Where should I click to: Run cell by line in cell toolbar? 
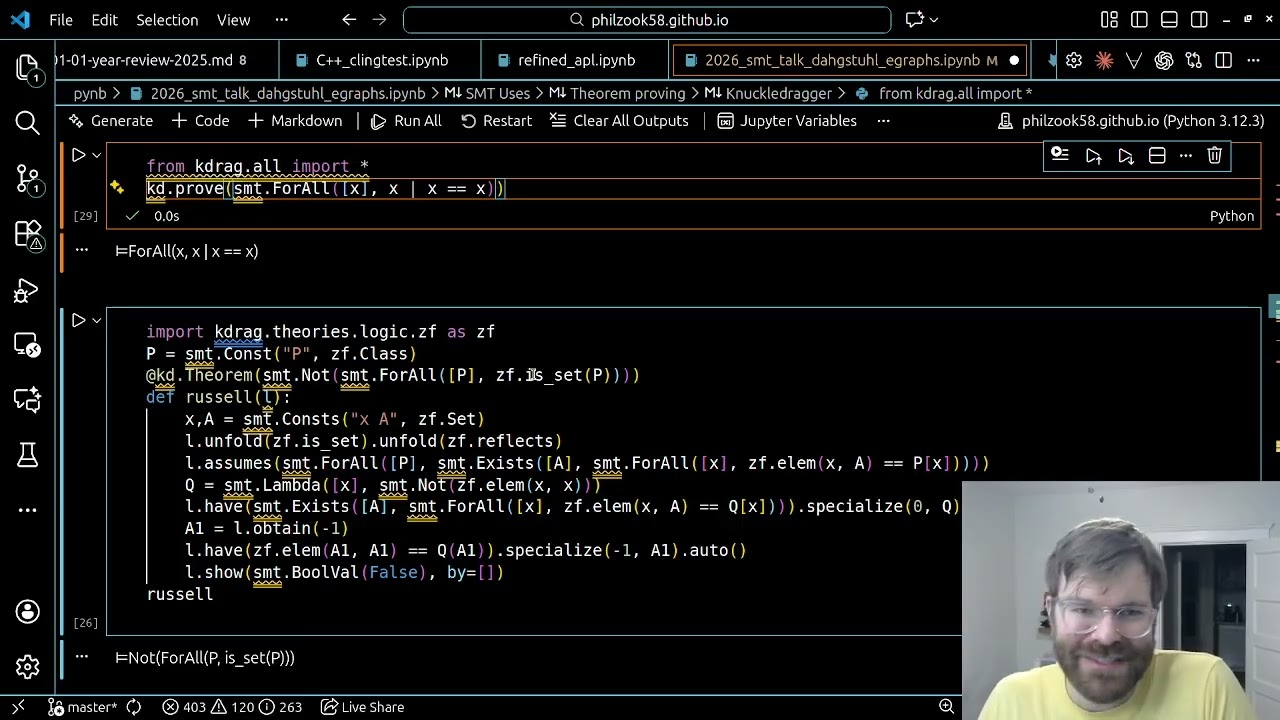tap(1060, 155)
